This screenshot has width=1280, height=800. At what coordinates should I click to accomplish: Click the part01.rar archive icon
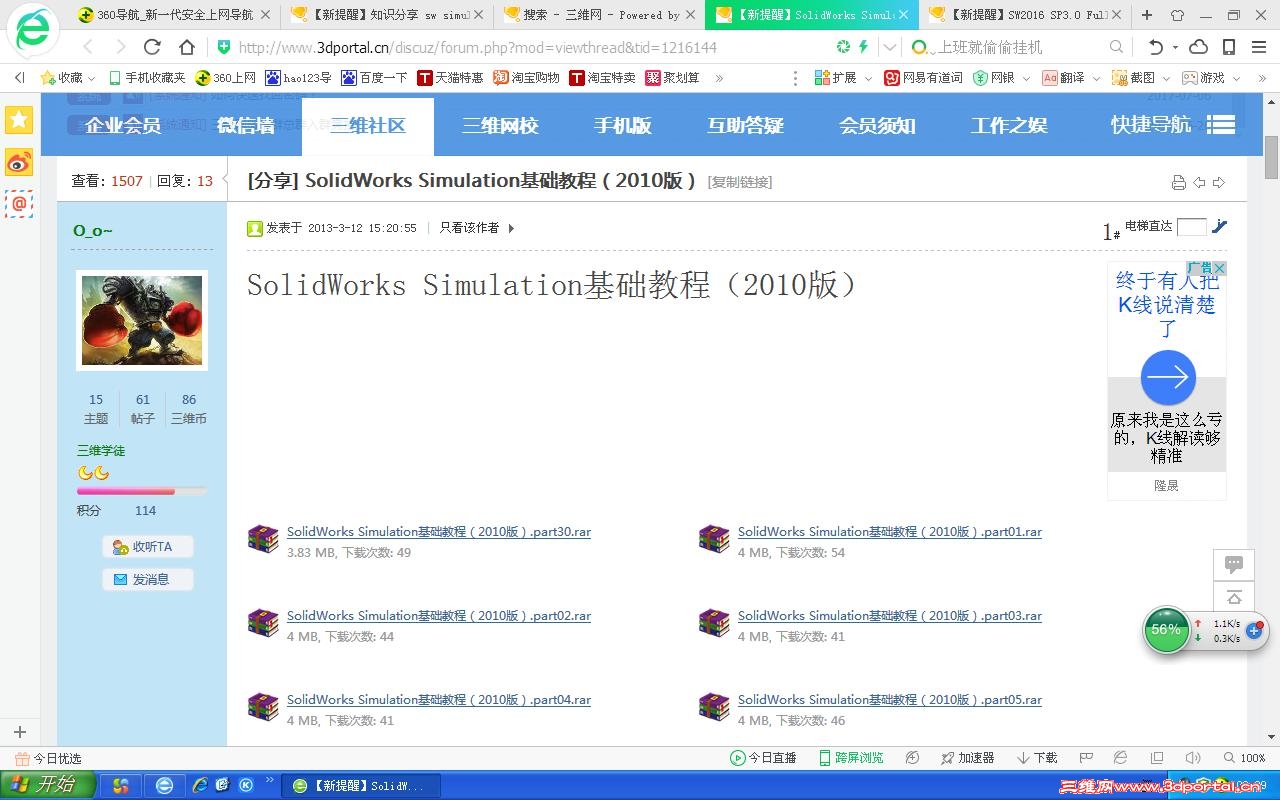coord(715,539)
